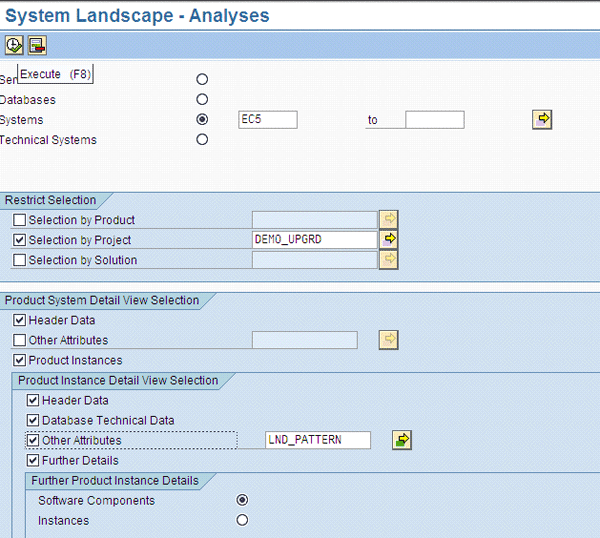Enable Selection by Solution checkbox
Viewport: 600px width, 538px height.
pyautogui.click(x=20, y=260)
